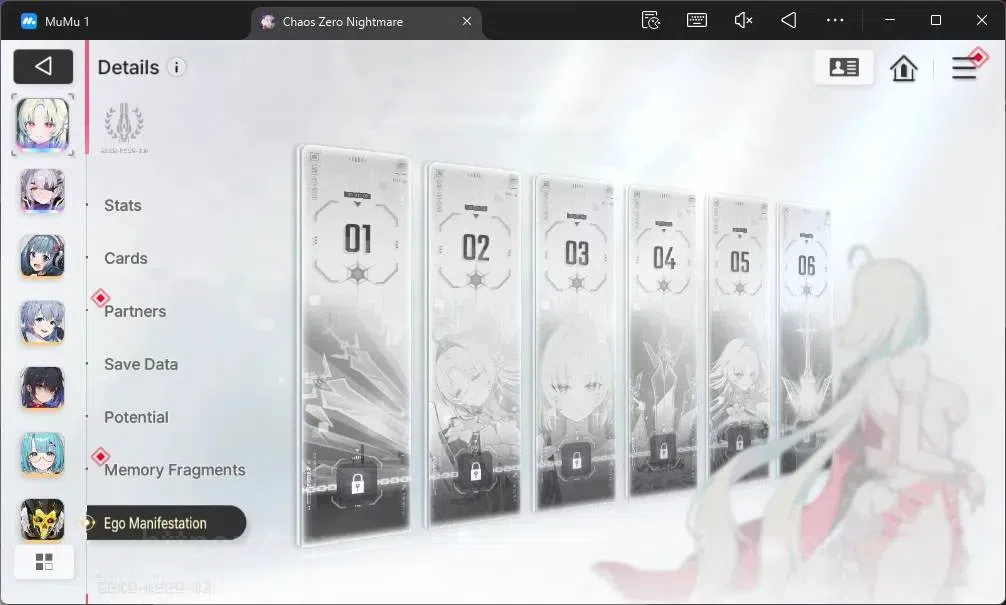Image resolution: width=1006 pixels, height=605 pixels.
Task: Open the Memory Fragments section
Action: coord(175,470)
